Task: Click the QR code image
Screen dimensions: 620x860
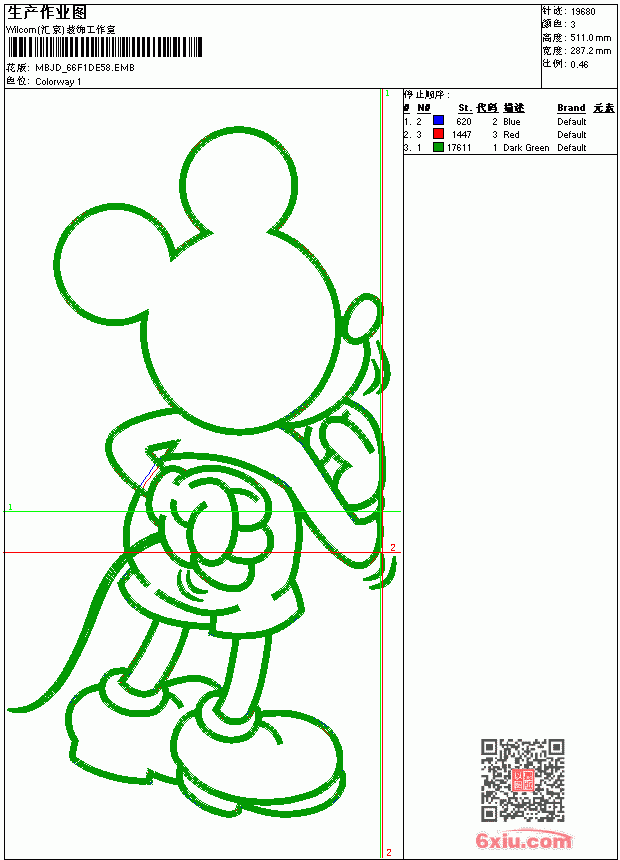Action: 523,780
